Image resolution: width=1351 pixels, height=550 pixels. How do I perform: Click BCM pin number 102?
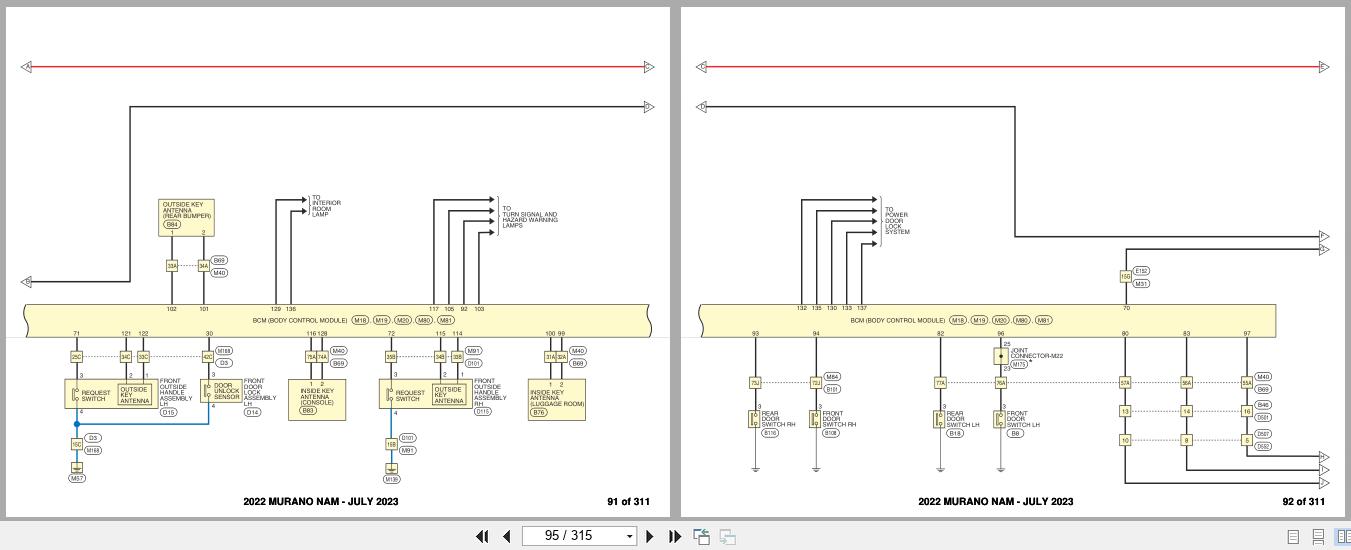pos(172,309)
